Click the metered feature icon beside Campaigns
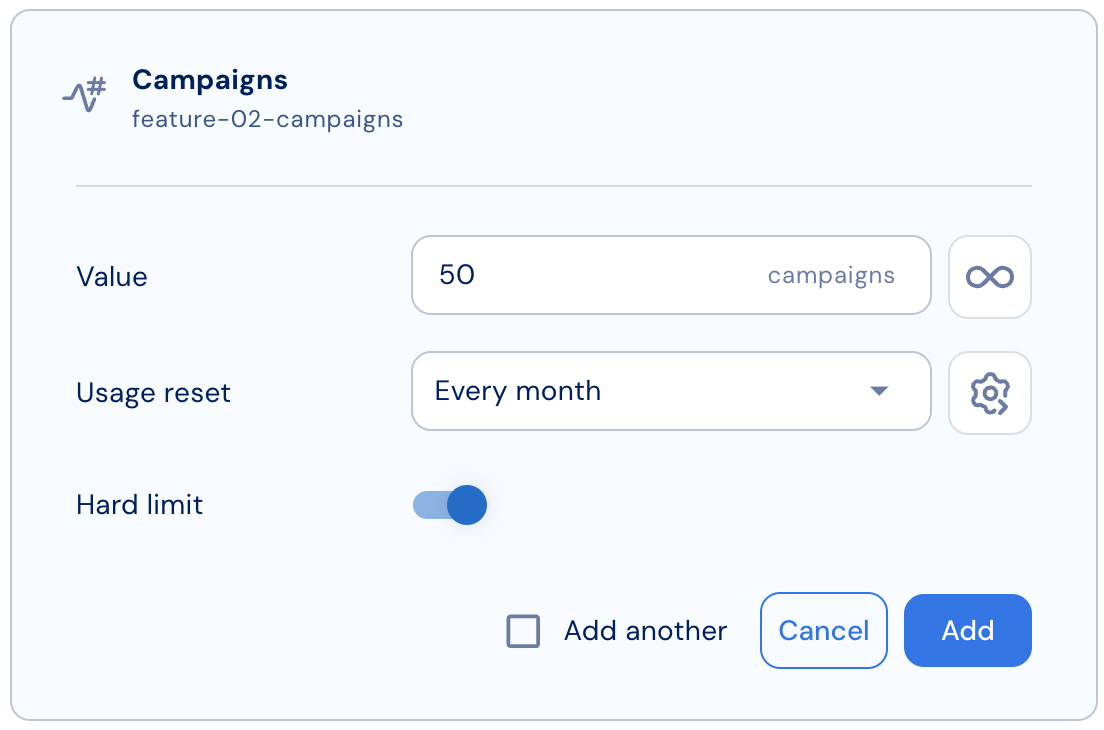 [x=84, y=95]
